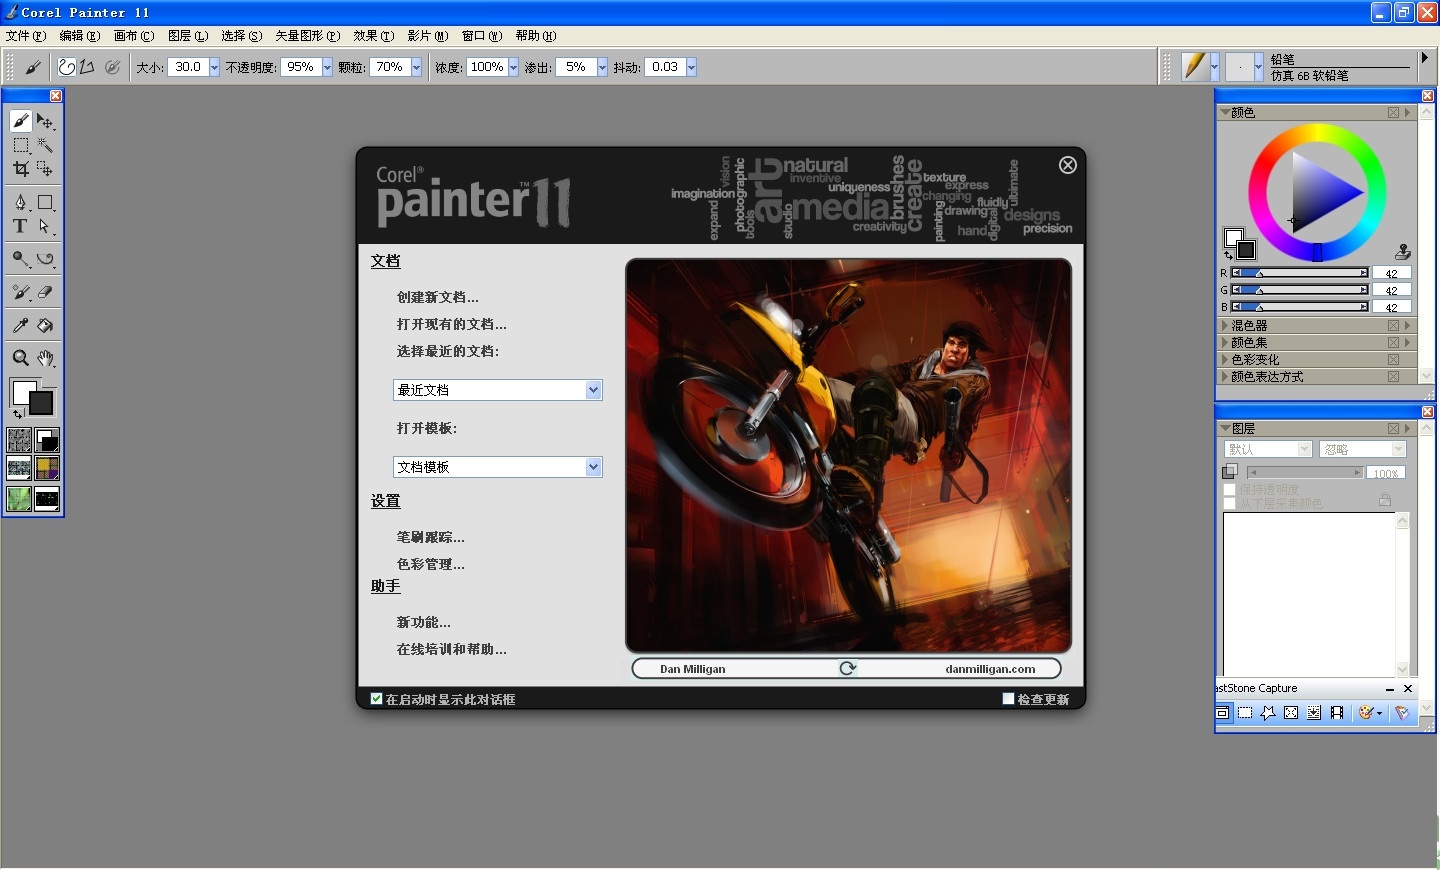Activate the Grabber hand tool
This screenshot has width=1440, height=870.
(45, 358)
